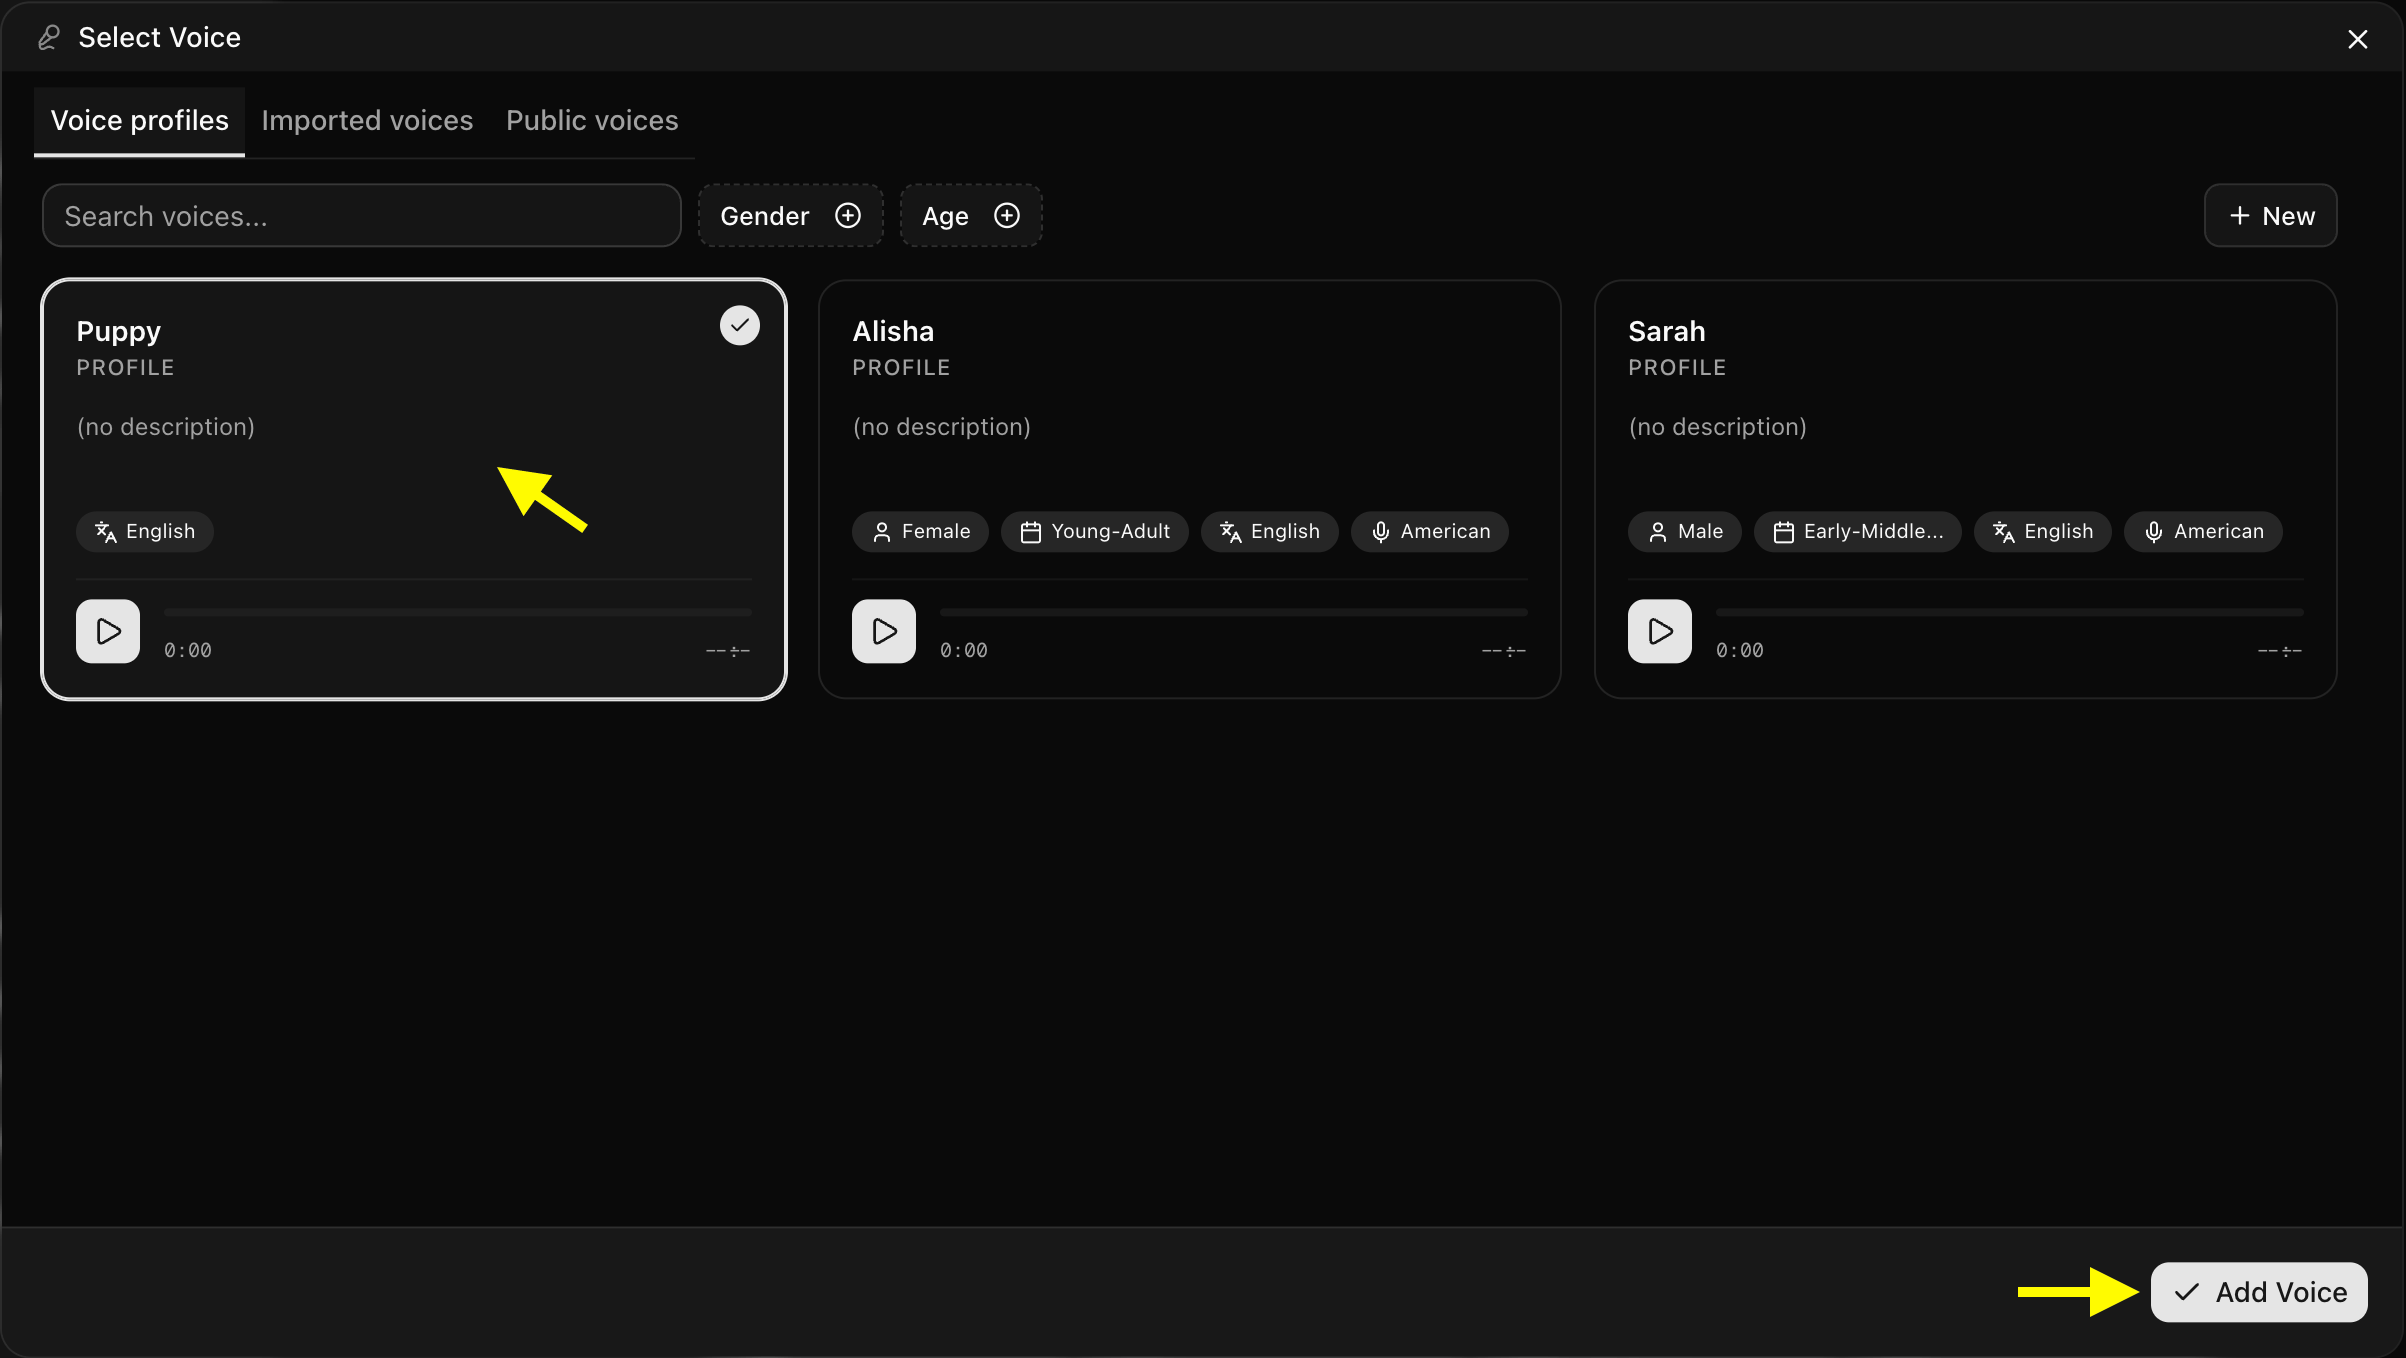Screen dimensions: 2406x1358
Task: Seek in Alisha's audio progress bar
Action: click(x=1234, y=612)
